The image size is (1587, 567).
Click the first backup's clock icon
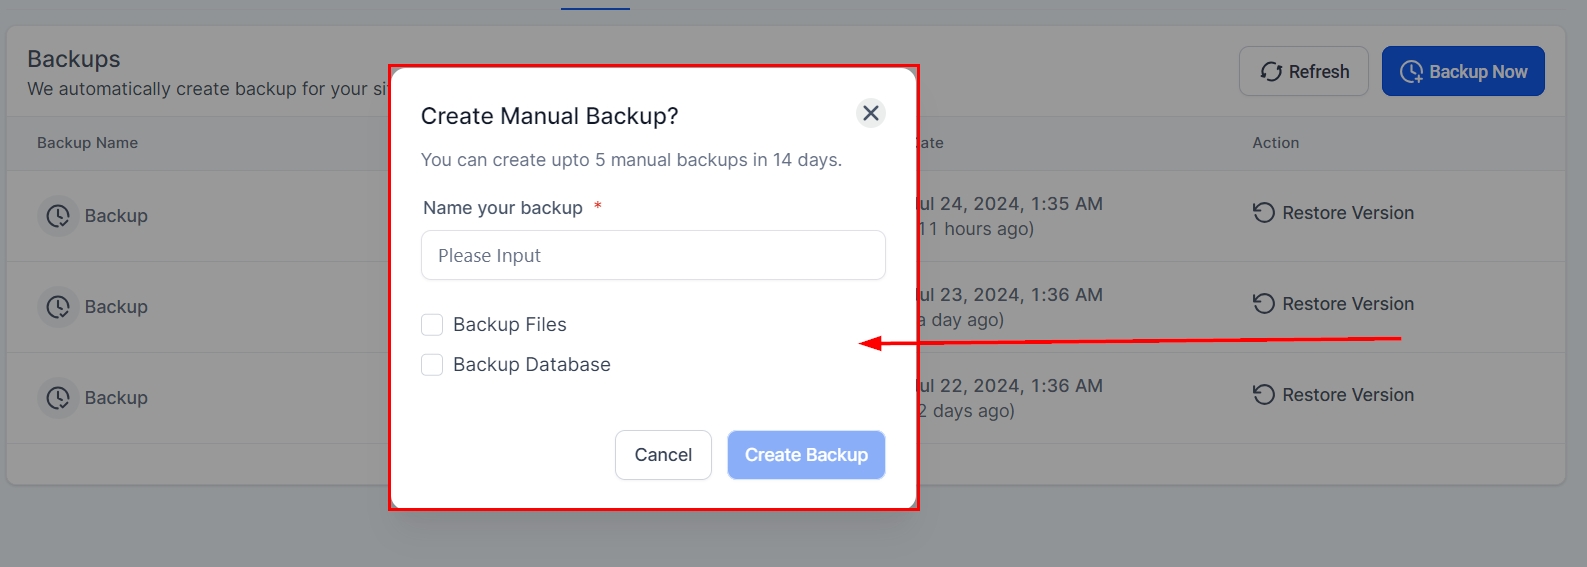(58, 216)
